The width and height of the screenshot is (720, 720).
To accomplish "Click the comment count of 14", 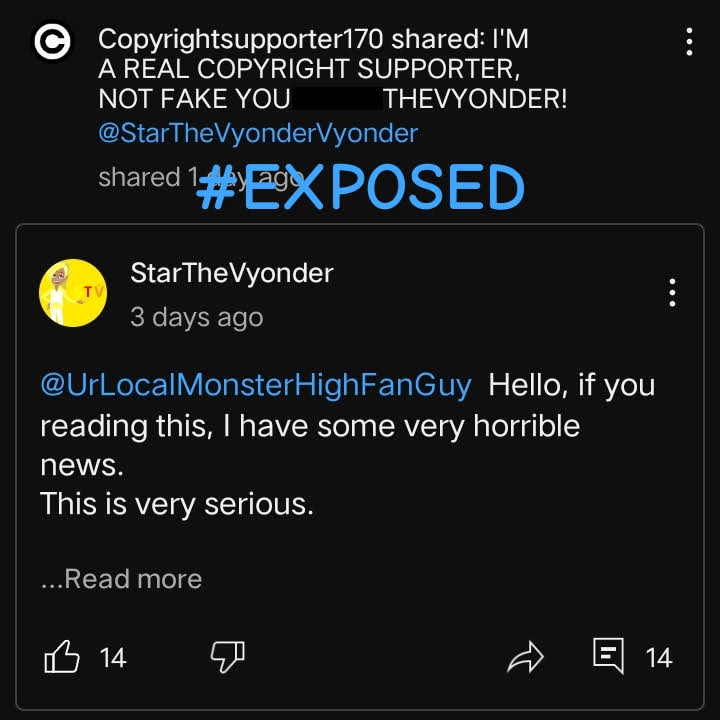I will point(659,658).
